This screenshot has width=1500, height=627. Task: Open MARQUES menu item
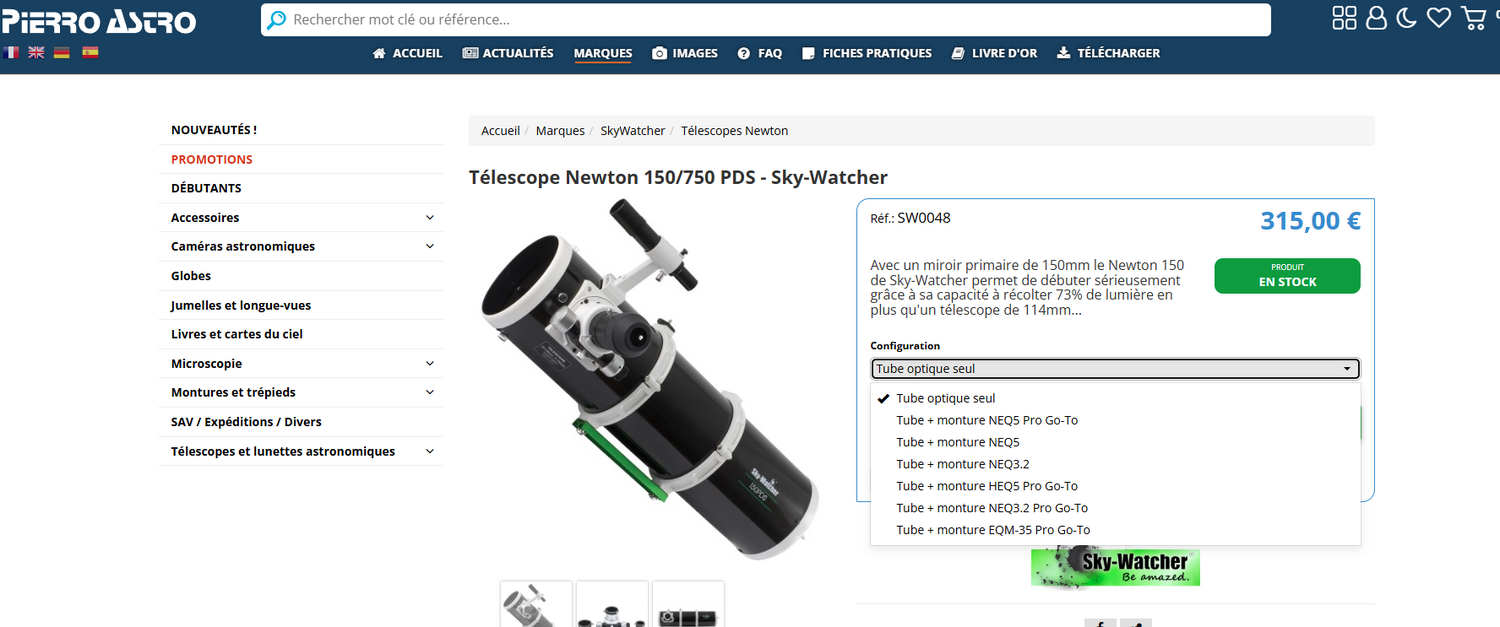[x=603, y=53]
